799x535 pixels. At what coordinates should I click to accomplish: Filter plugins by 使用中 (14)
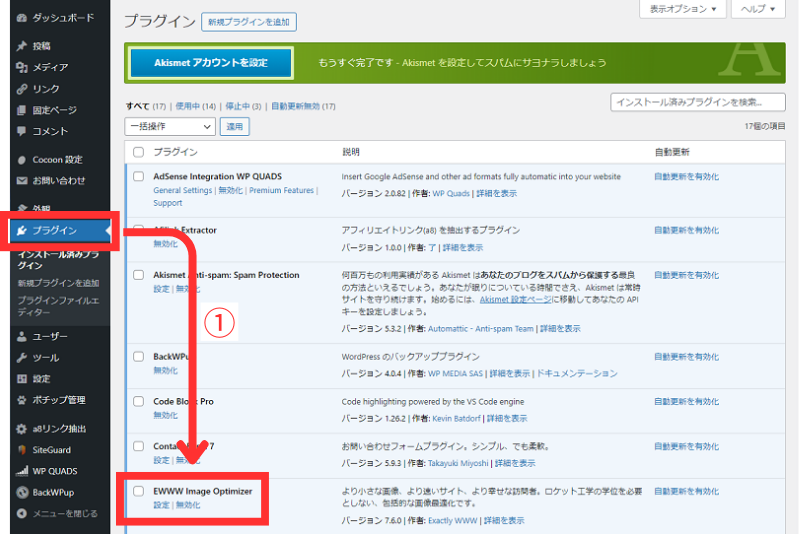pos(196,106)
